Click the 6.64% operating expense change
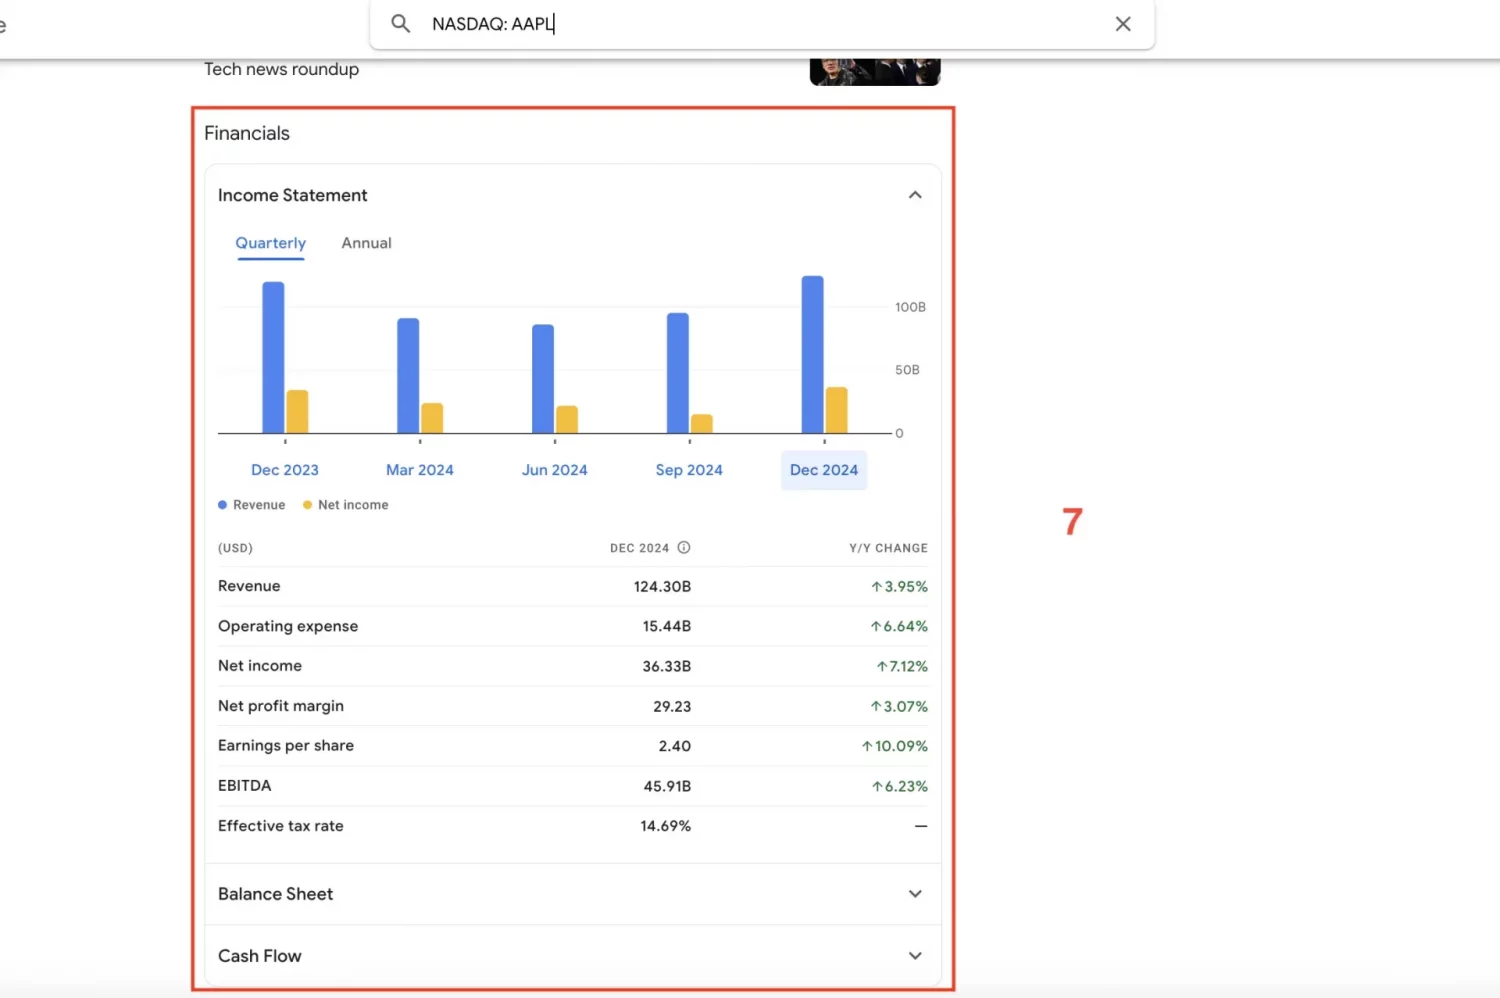 tap(899, 626)
